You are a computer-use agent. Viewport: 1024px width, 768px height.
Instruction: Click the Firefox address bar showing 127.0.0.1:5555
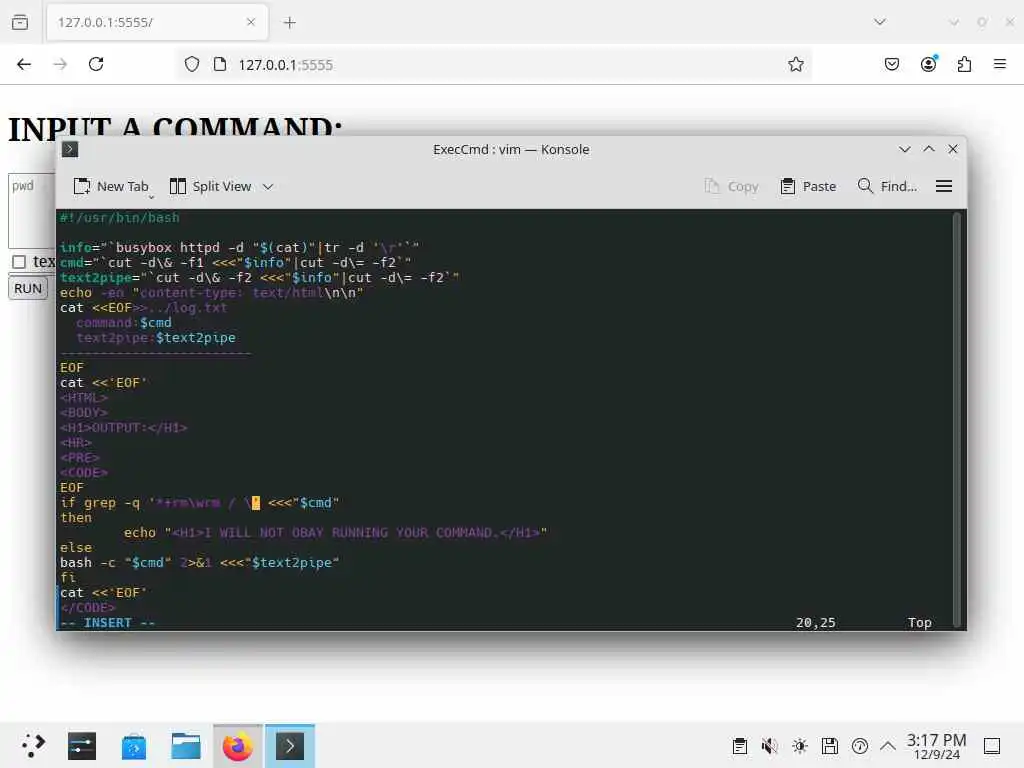tap(493, 65)
